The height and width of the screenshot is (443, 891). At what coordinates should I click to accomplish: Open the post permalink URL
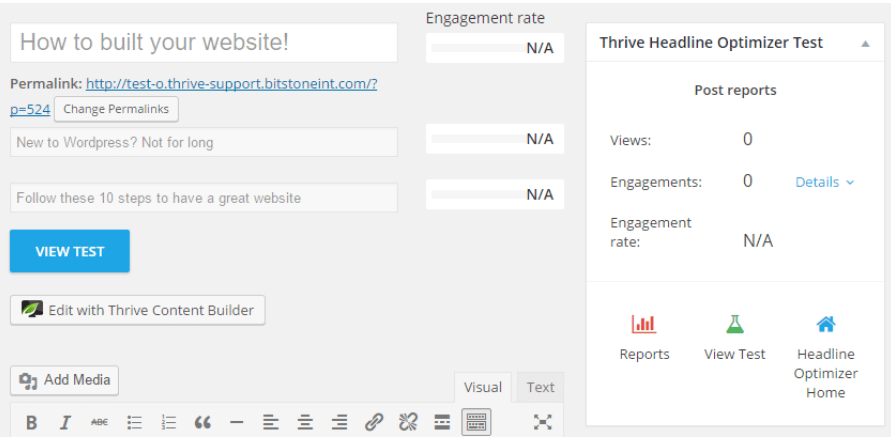[x=231, y=85]
